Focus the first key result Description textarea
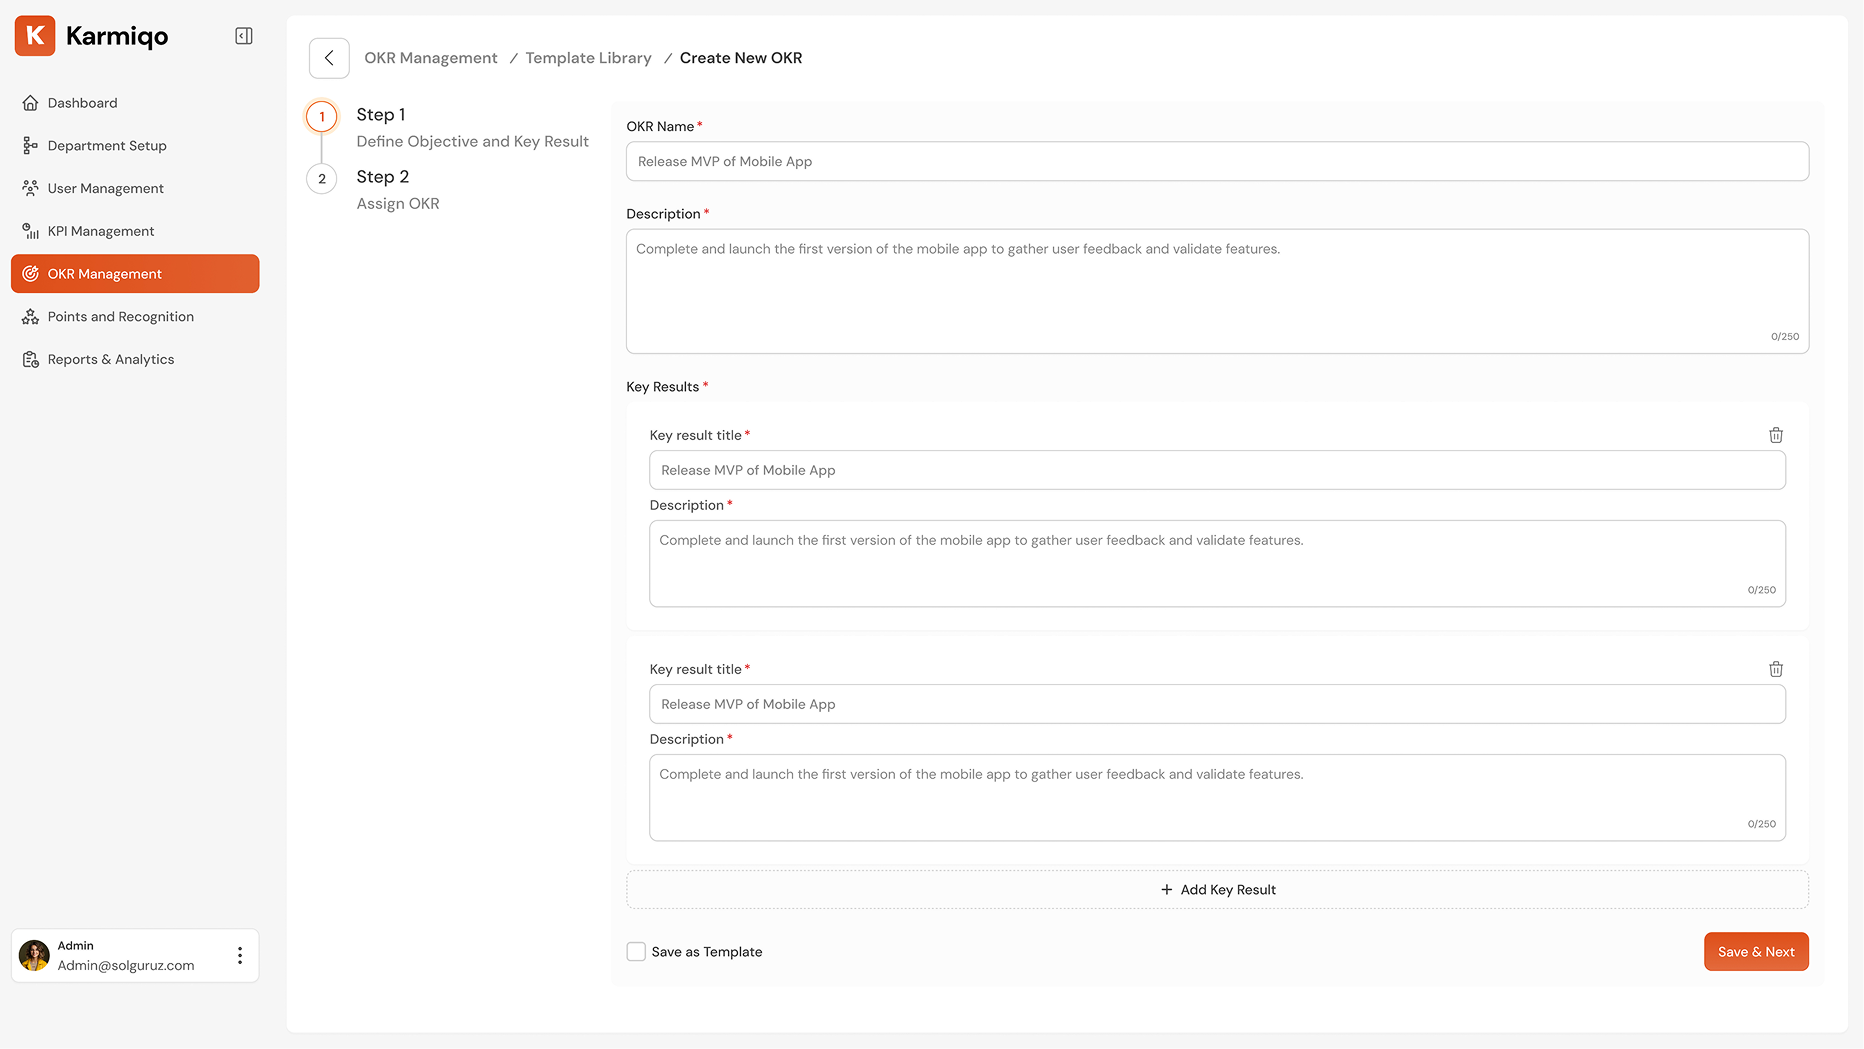 click(1217, 563)
